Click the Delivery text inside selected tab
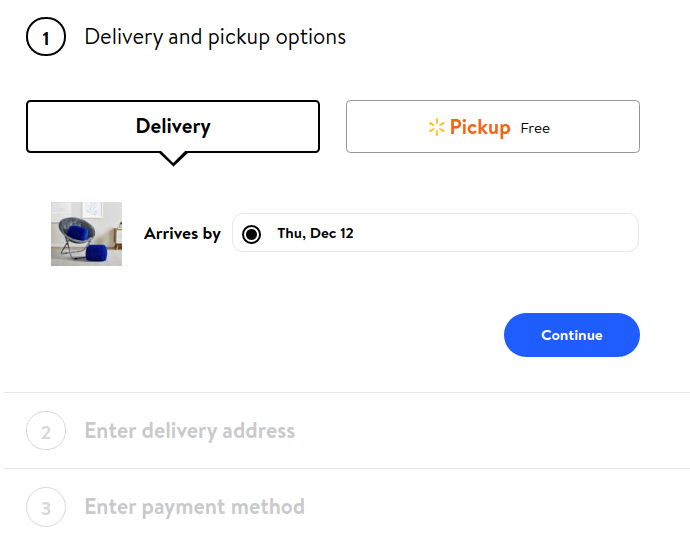 pos(173,127)
